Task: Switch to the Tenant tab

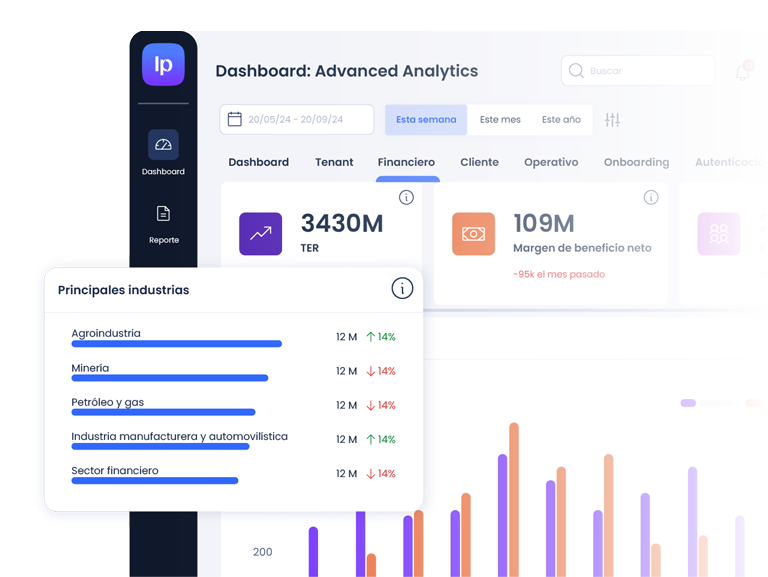Action: pos(334,162)
